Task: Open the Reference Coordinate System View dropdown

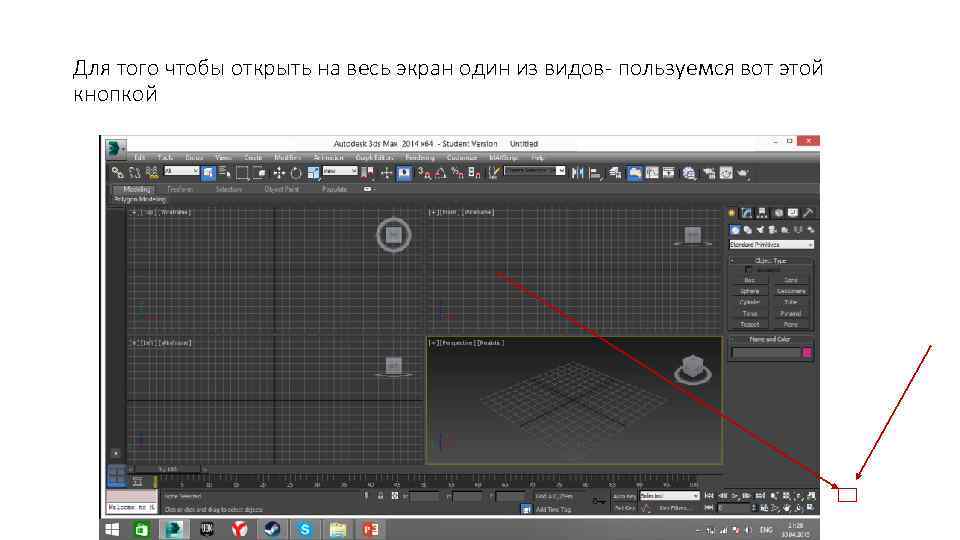Action: pyautogui.click(x=340, y=171)
